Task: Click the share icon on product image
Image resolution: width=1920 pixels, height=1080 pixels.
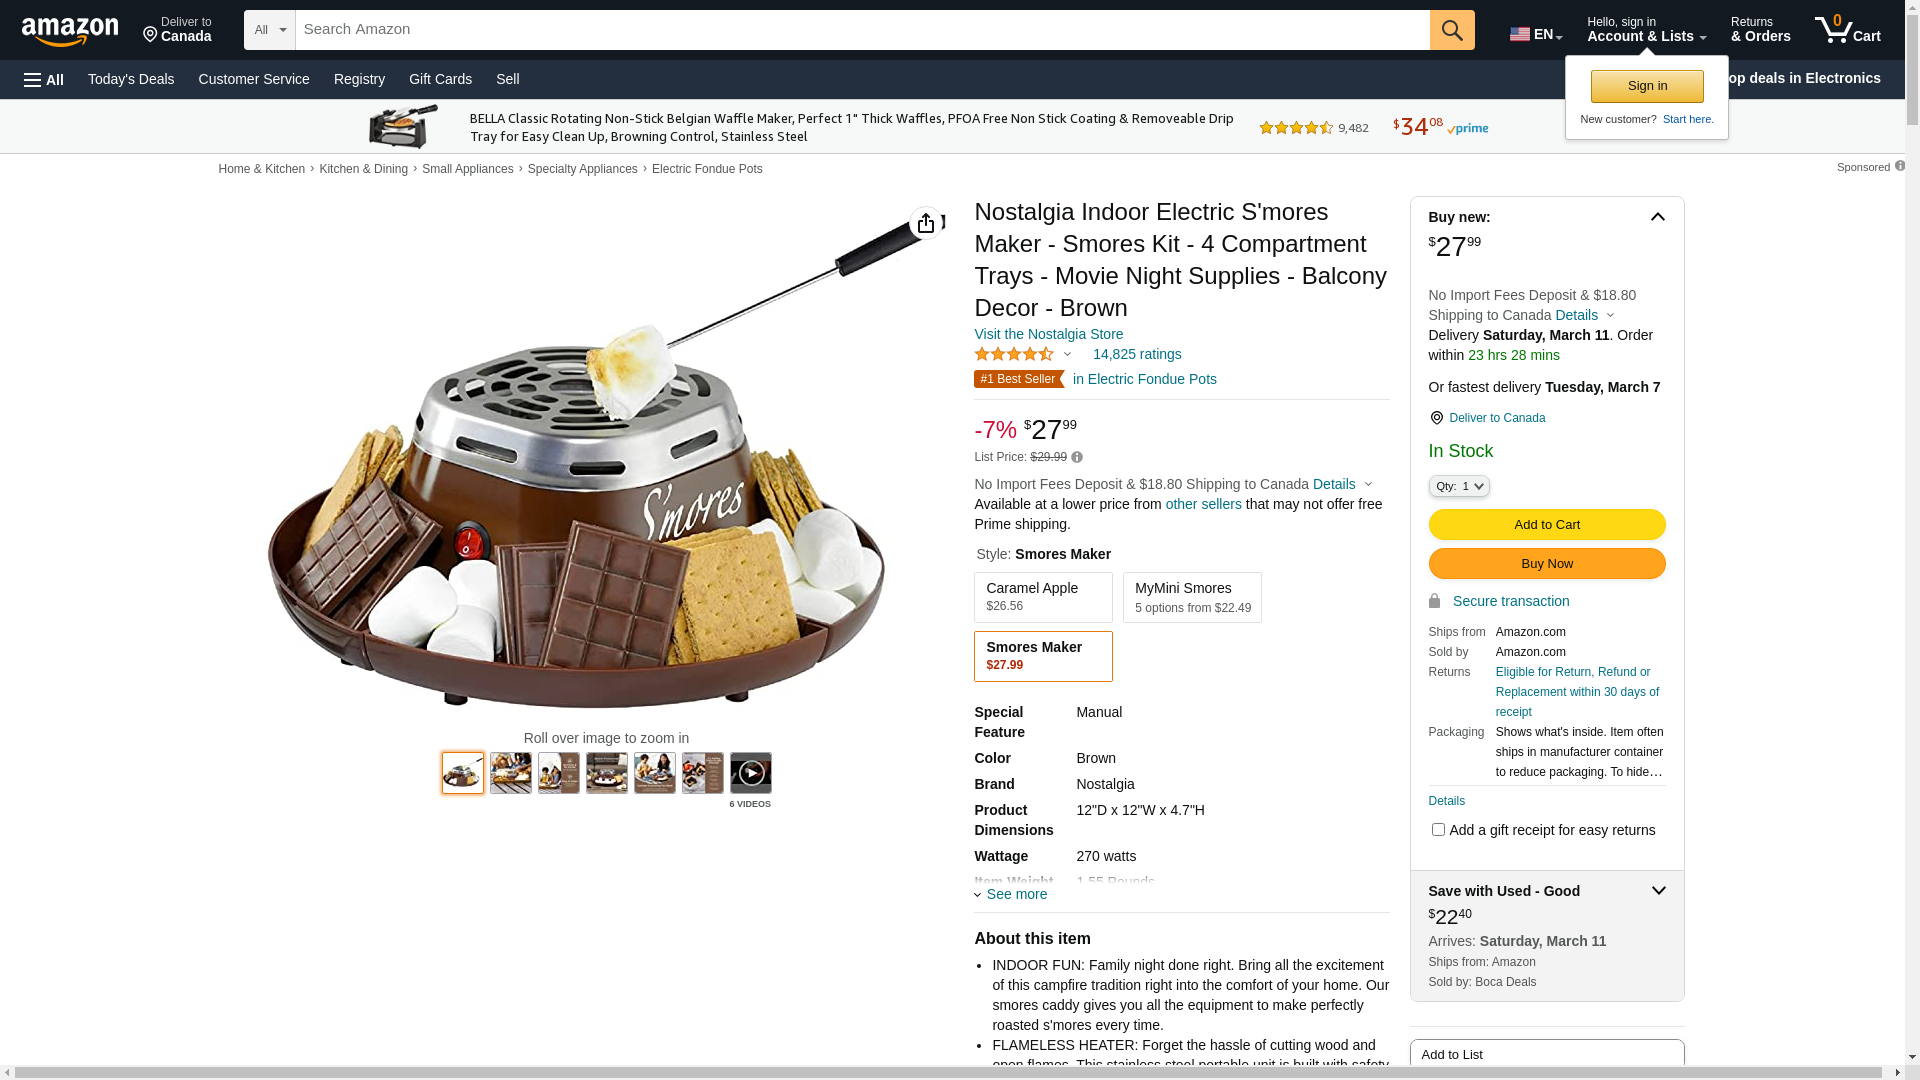Action: pyautogui.click(x=926, y=223)
